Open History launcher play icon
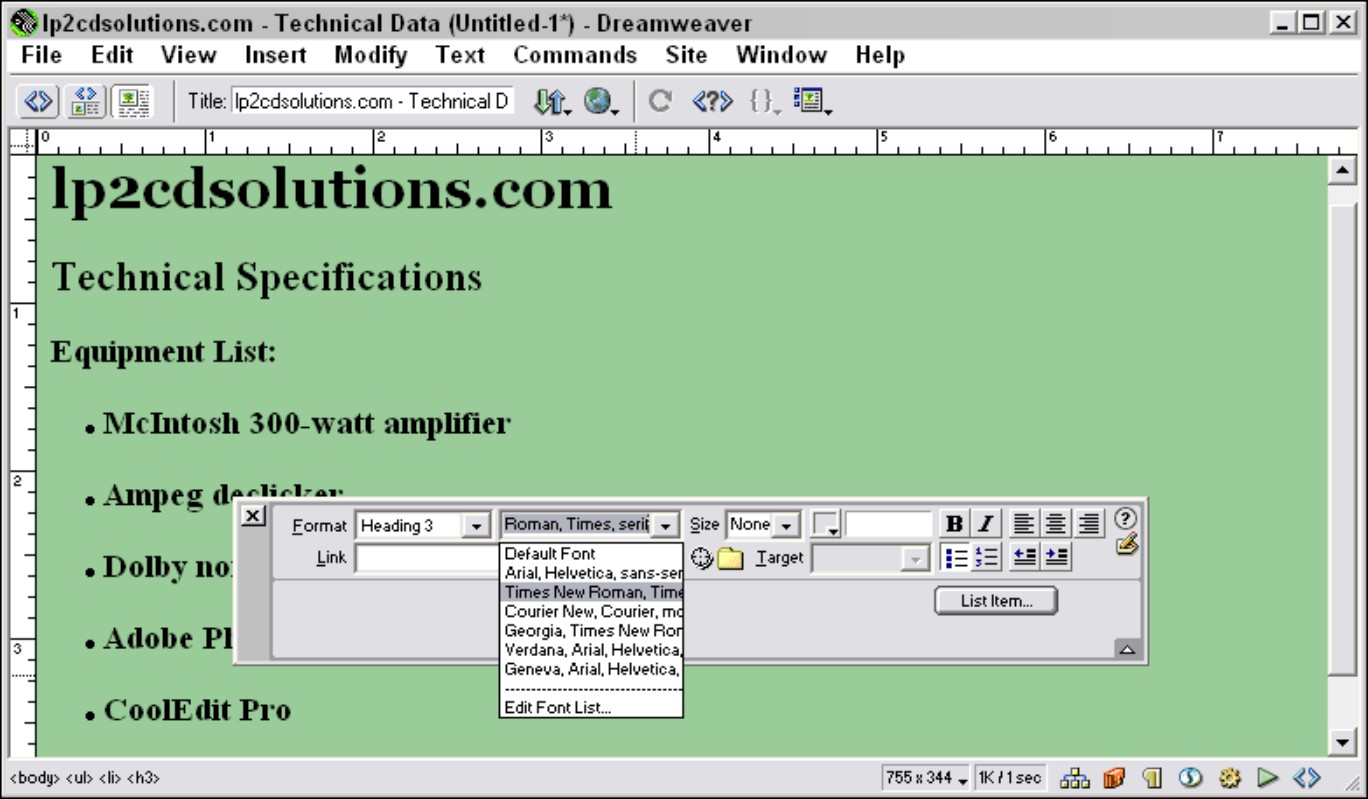This screenshot has height=799, width=1368. [x=1268, y=777]
